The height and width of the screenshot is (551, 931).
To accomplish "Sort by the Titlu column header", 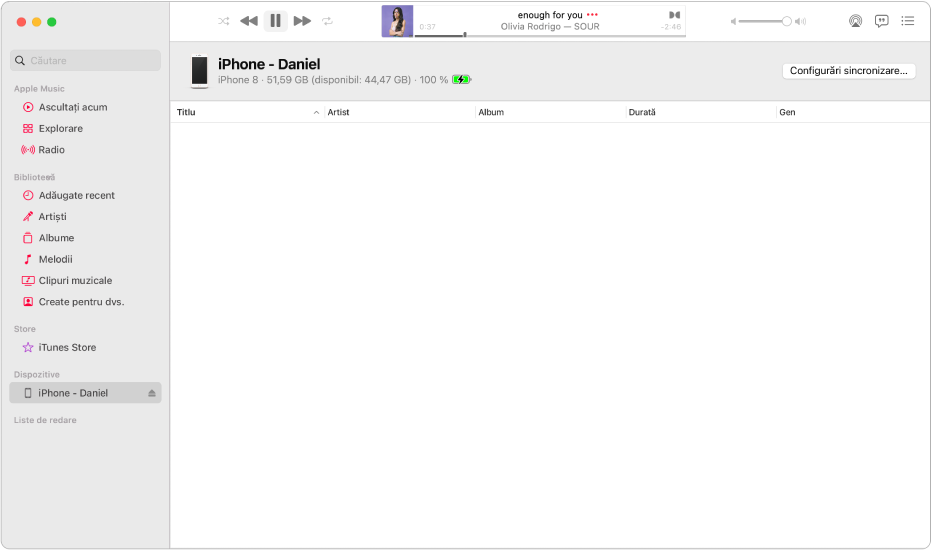I will click(247, 112).
